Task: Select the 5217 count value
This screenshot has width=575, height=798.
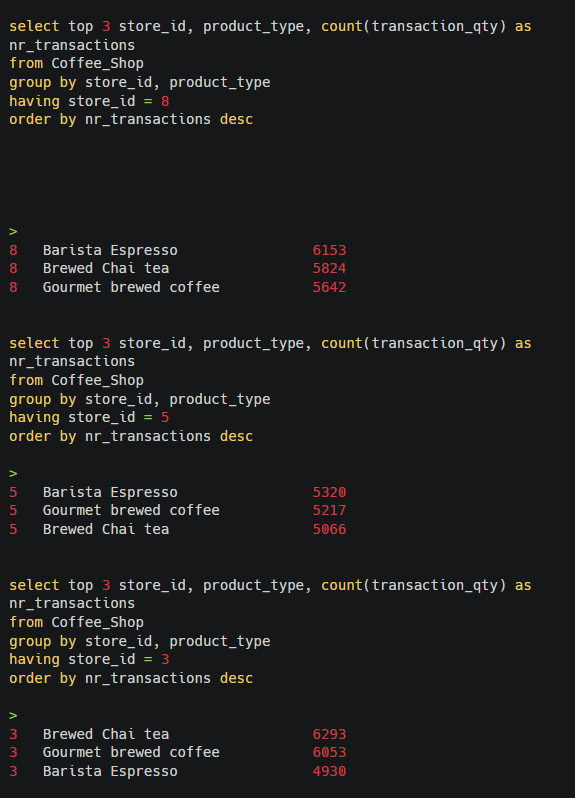Action: tap(329, 510)
